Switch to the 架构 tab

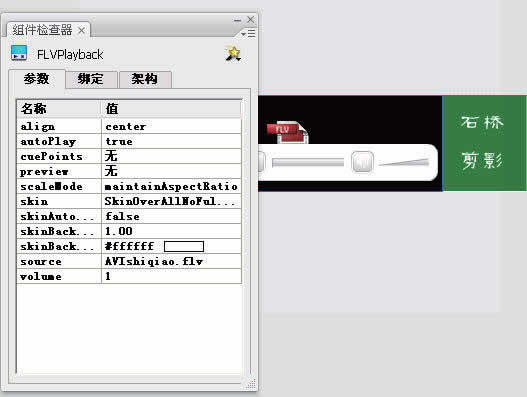145,79
